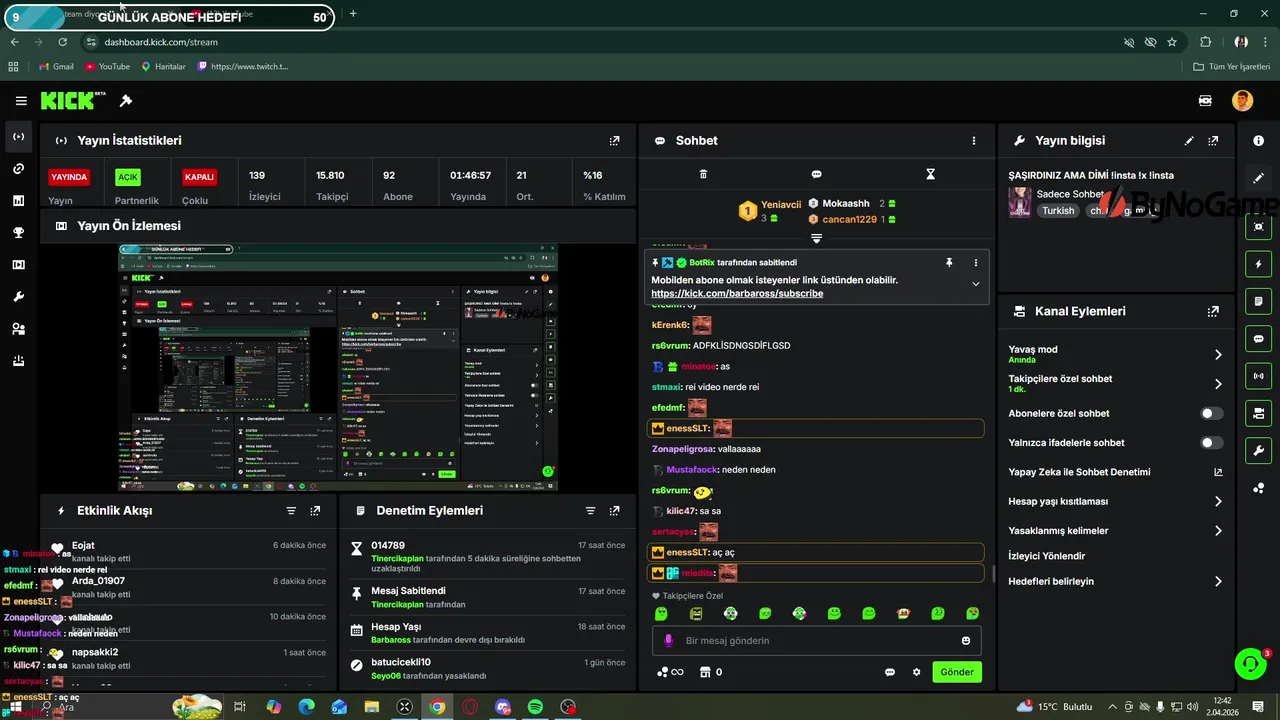Edit Yayın bilgisi with the pencil icon
The image size is (1280, 720).
(1189, 141)
